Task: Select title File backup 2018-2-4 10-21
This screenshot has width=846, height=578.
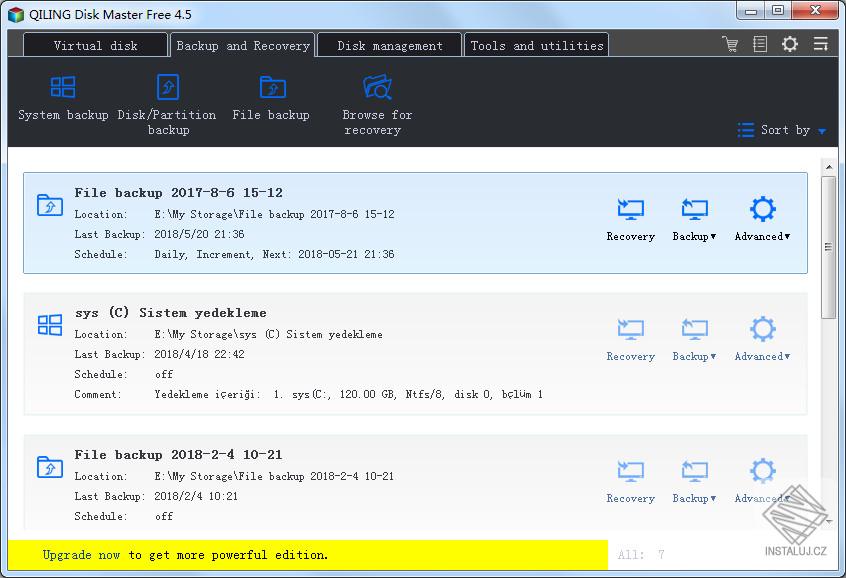Action: [x=179, y=454]
